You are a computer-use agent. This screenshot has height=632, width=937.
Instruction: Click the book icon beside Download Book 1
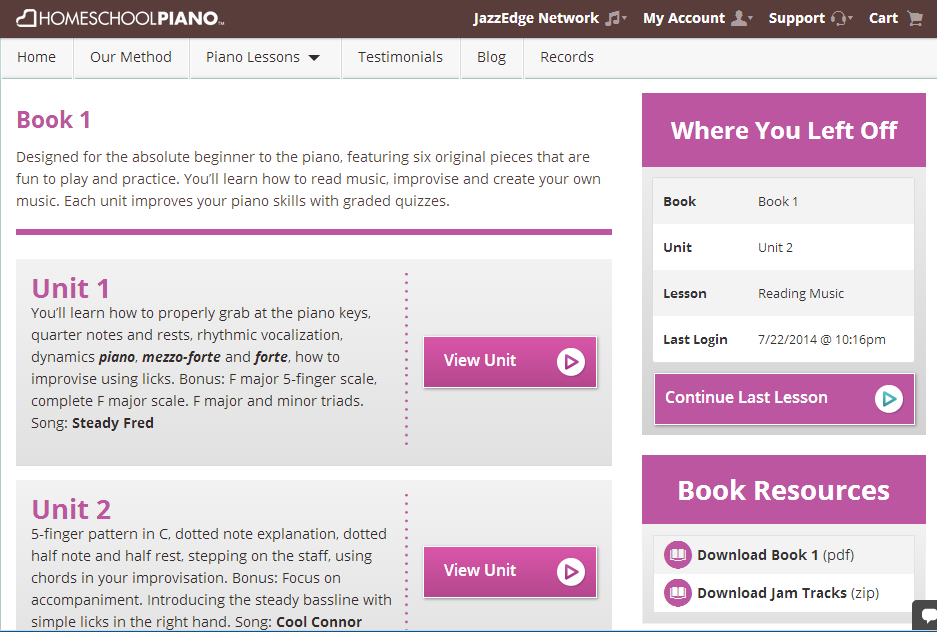tap(678, 555)
